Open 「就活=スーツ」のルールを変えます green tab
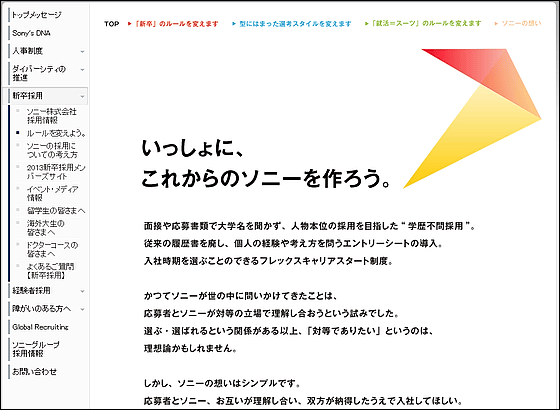The width and height of the screenshot is (560, 410). coord(426,24)
